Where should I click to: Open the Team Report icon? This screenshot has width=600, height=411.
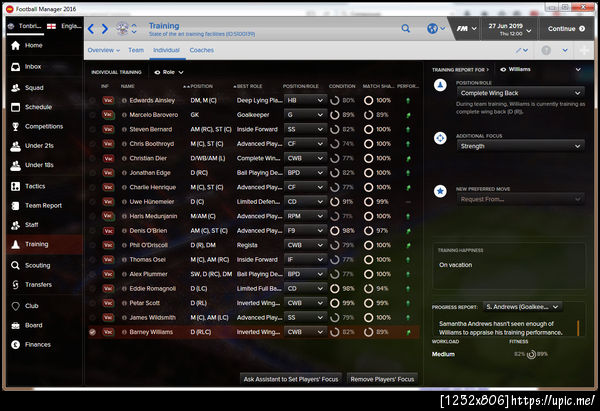pos(15,206)
